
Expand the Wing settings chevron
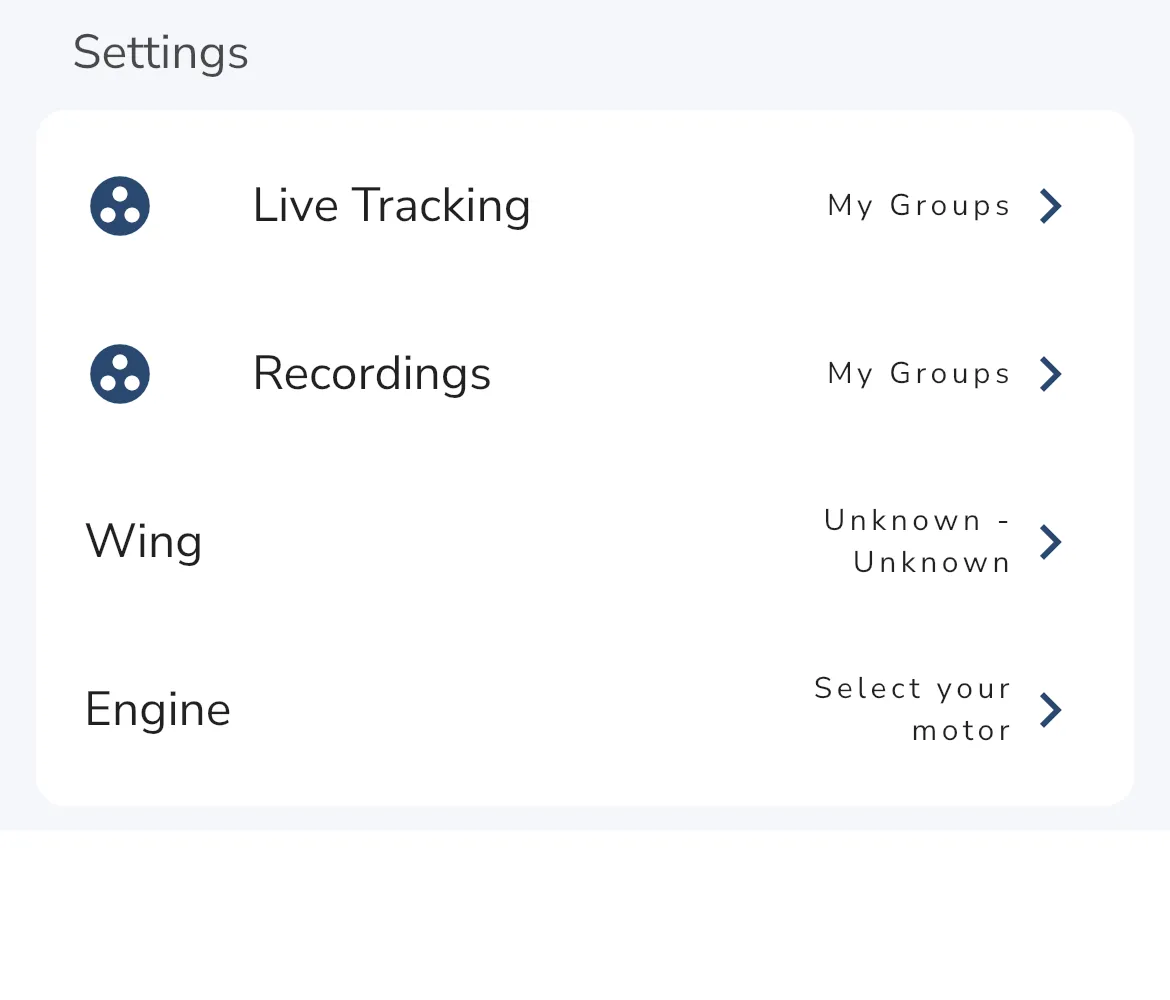click(x=1051, y=541)
